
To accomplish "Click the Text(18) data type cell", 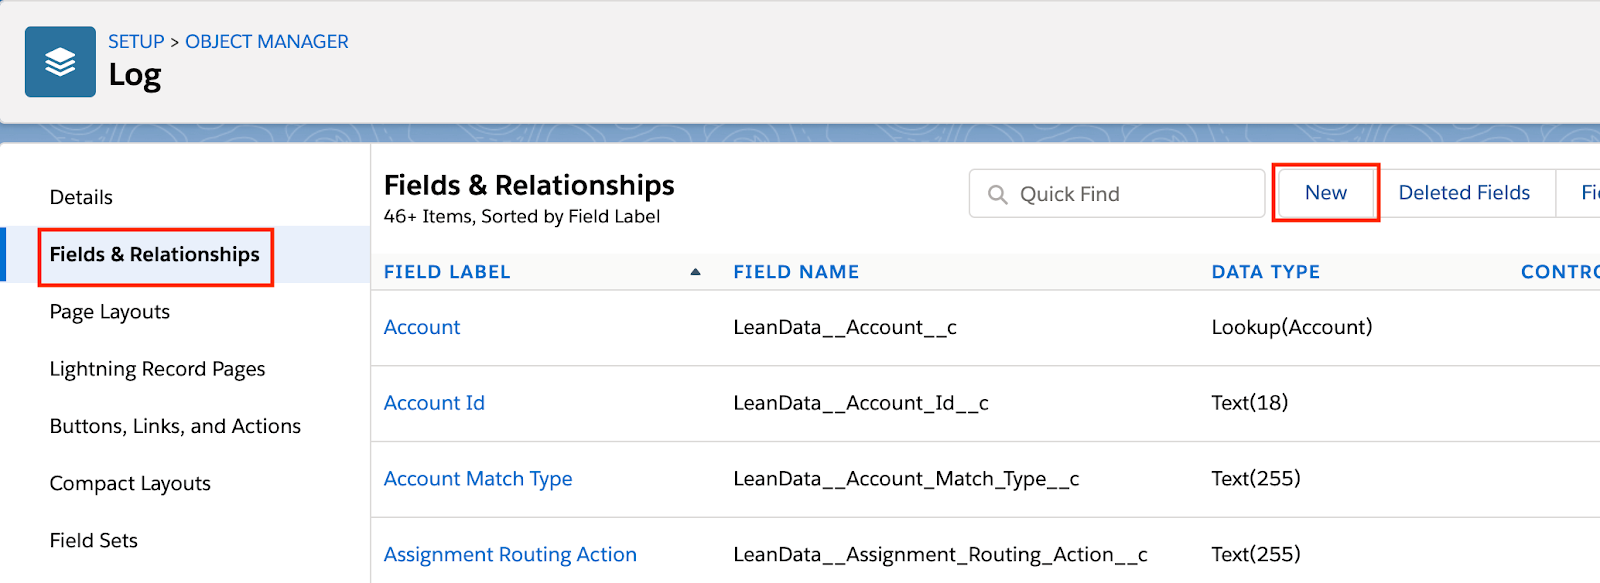I will point(1249,403).
